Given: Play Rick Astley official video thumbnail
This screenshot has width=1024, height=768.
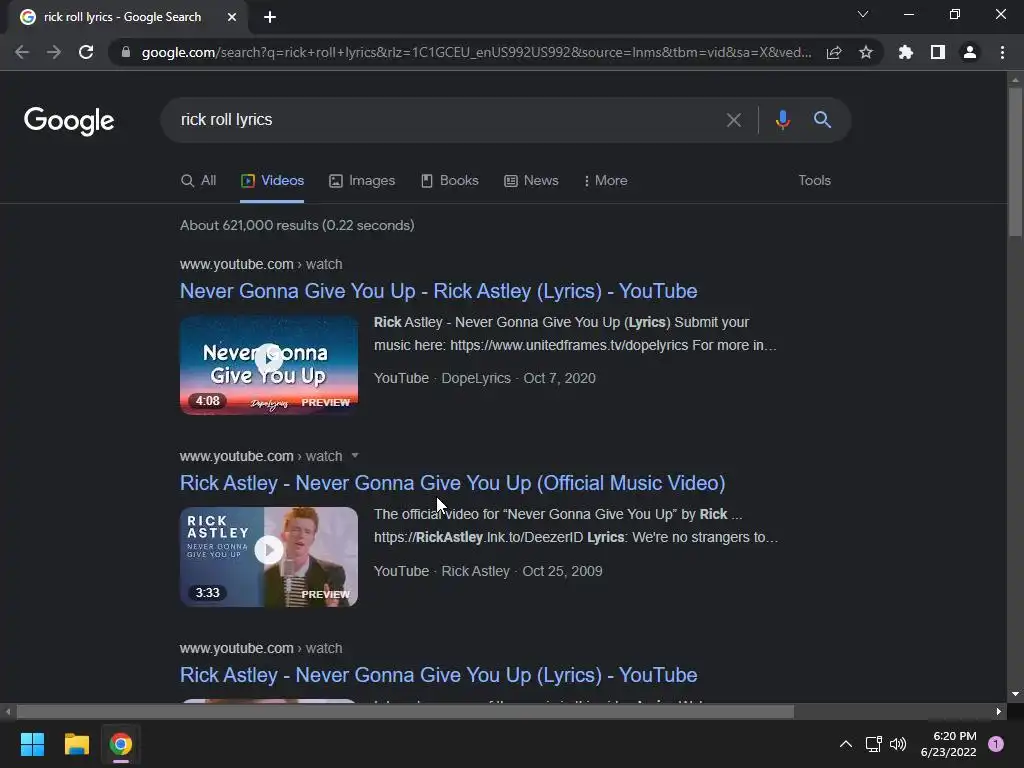Looking at the screenshot, I should pyautogui.click(x=269, y=557).
